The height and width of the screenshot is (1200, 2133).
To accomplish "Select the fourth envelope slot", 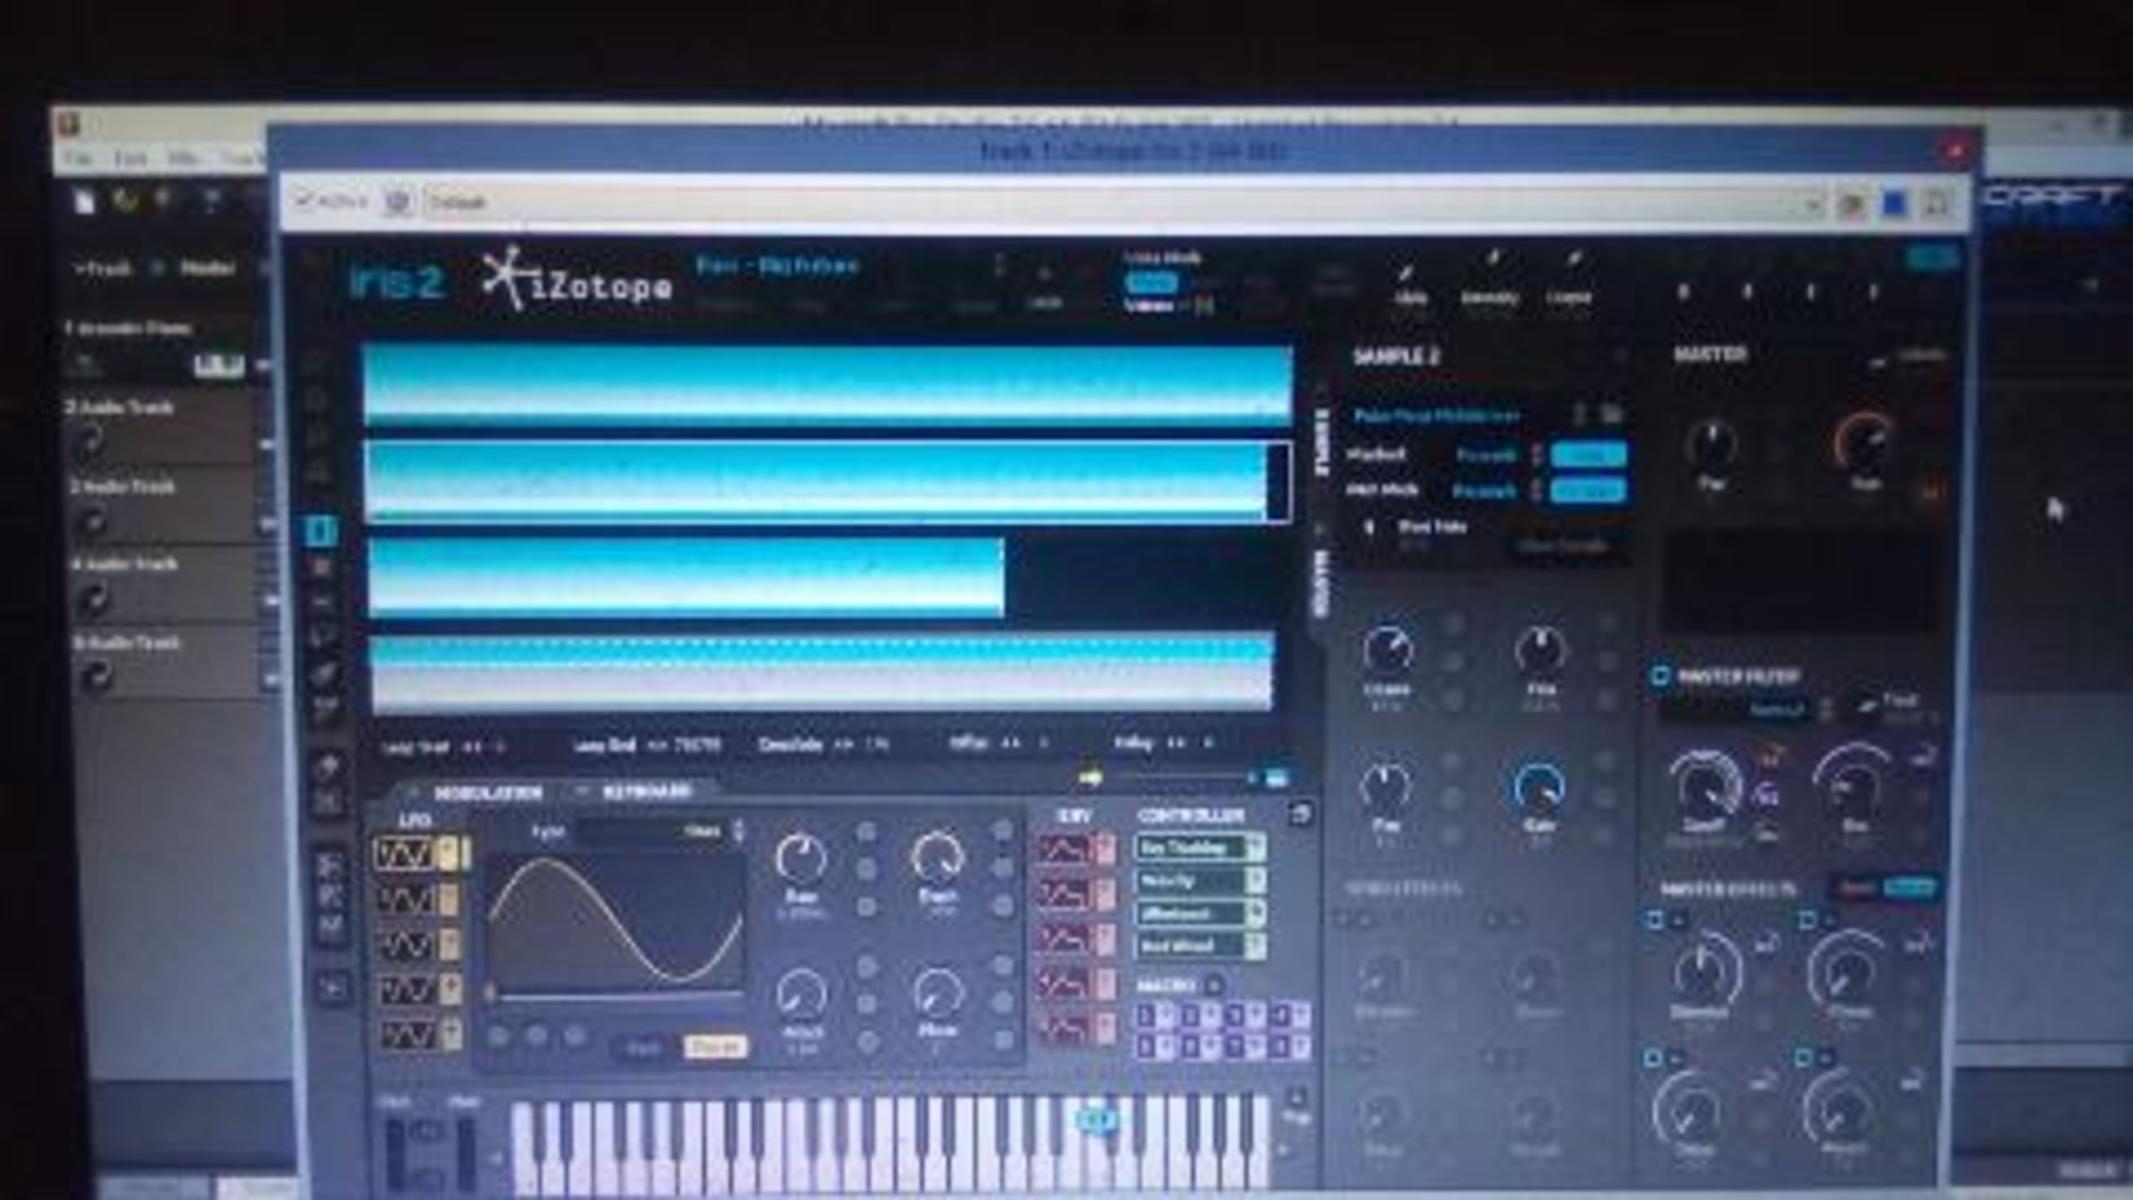I will (1064, 985).
